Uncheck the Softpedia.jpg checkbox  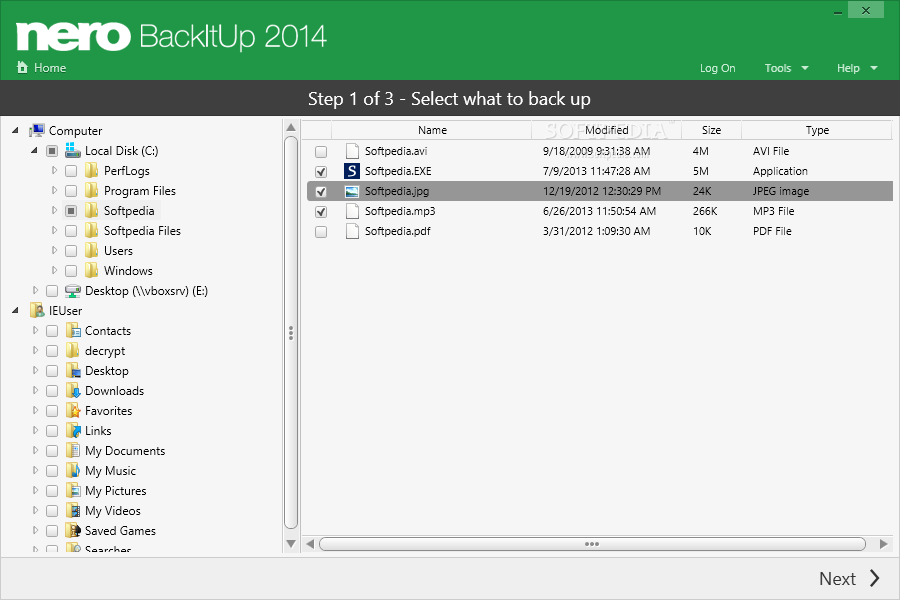coord(321,192)
